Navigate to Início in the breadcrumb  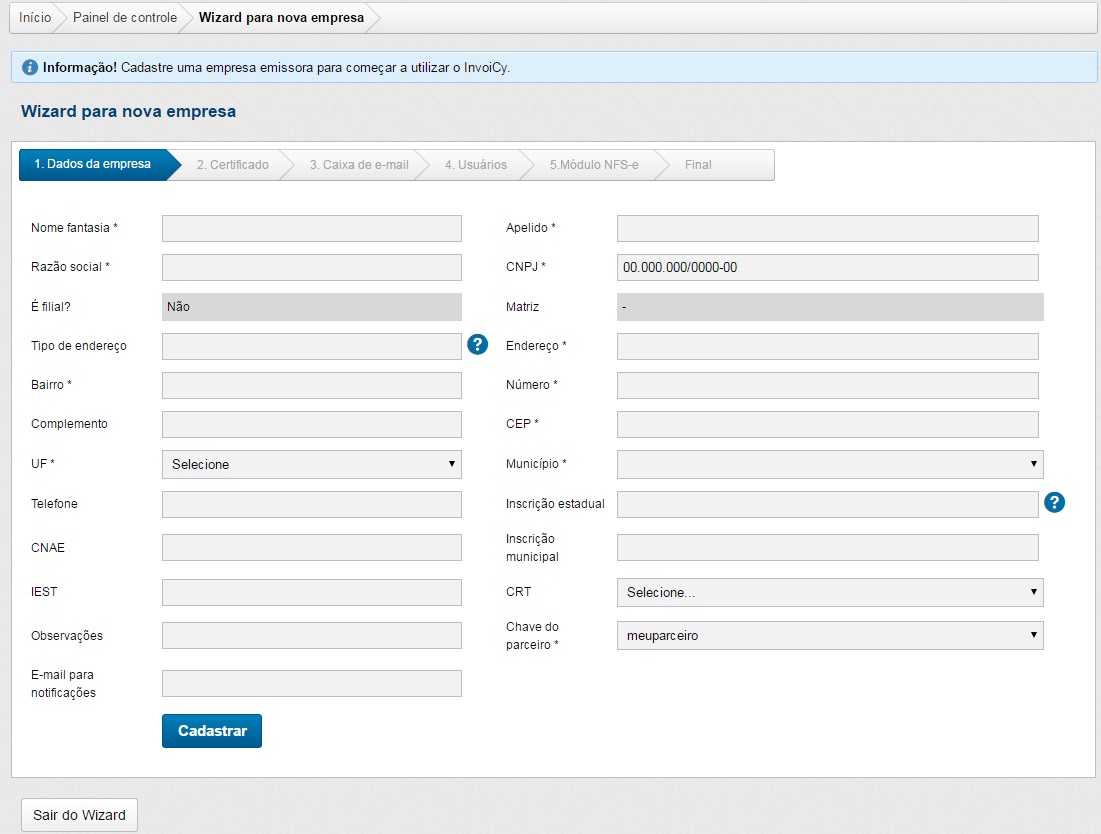point(35,18)
